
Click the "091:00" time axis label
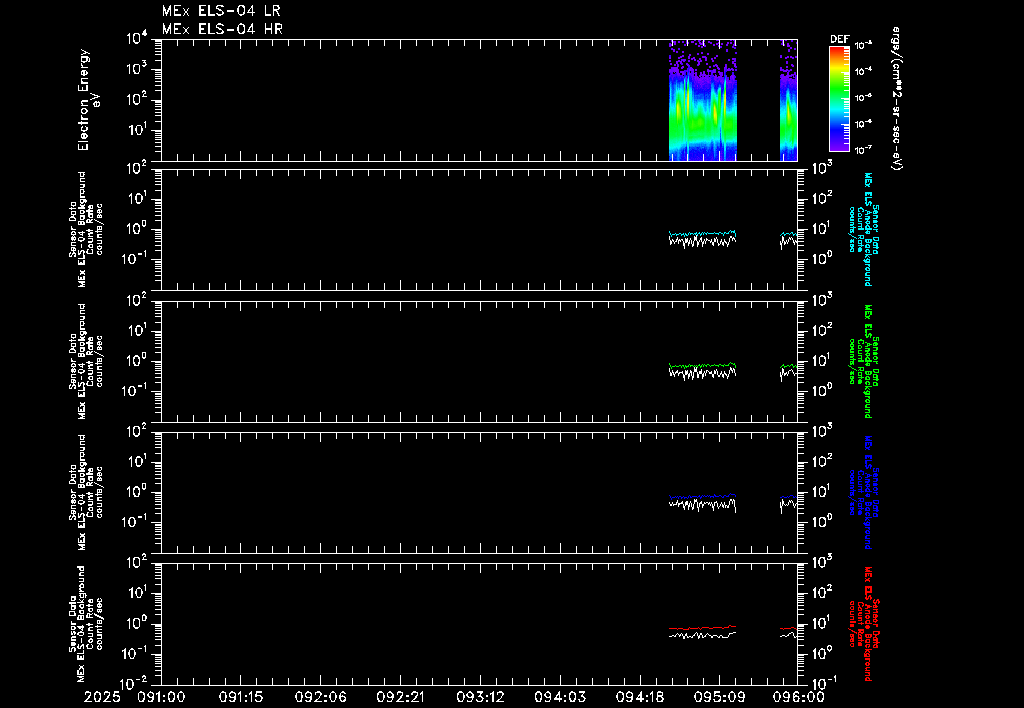coord(161,697)
